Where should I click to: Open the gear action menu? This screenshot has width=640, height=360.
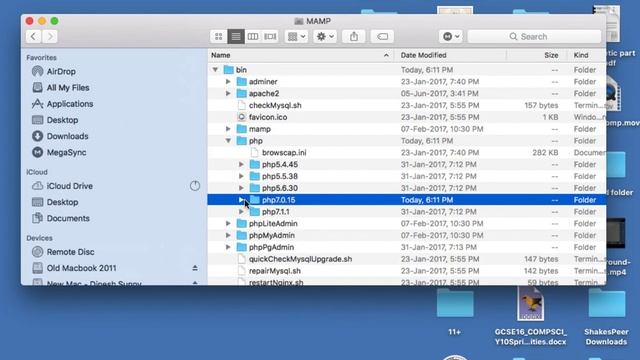(325, 37)
